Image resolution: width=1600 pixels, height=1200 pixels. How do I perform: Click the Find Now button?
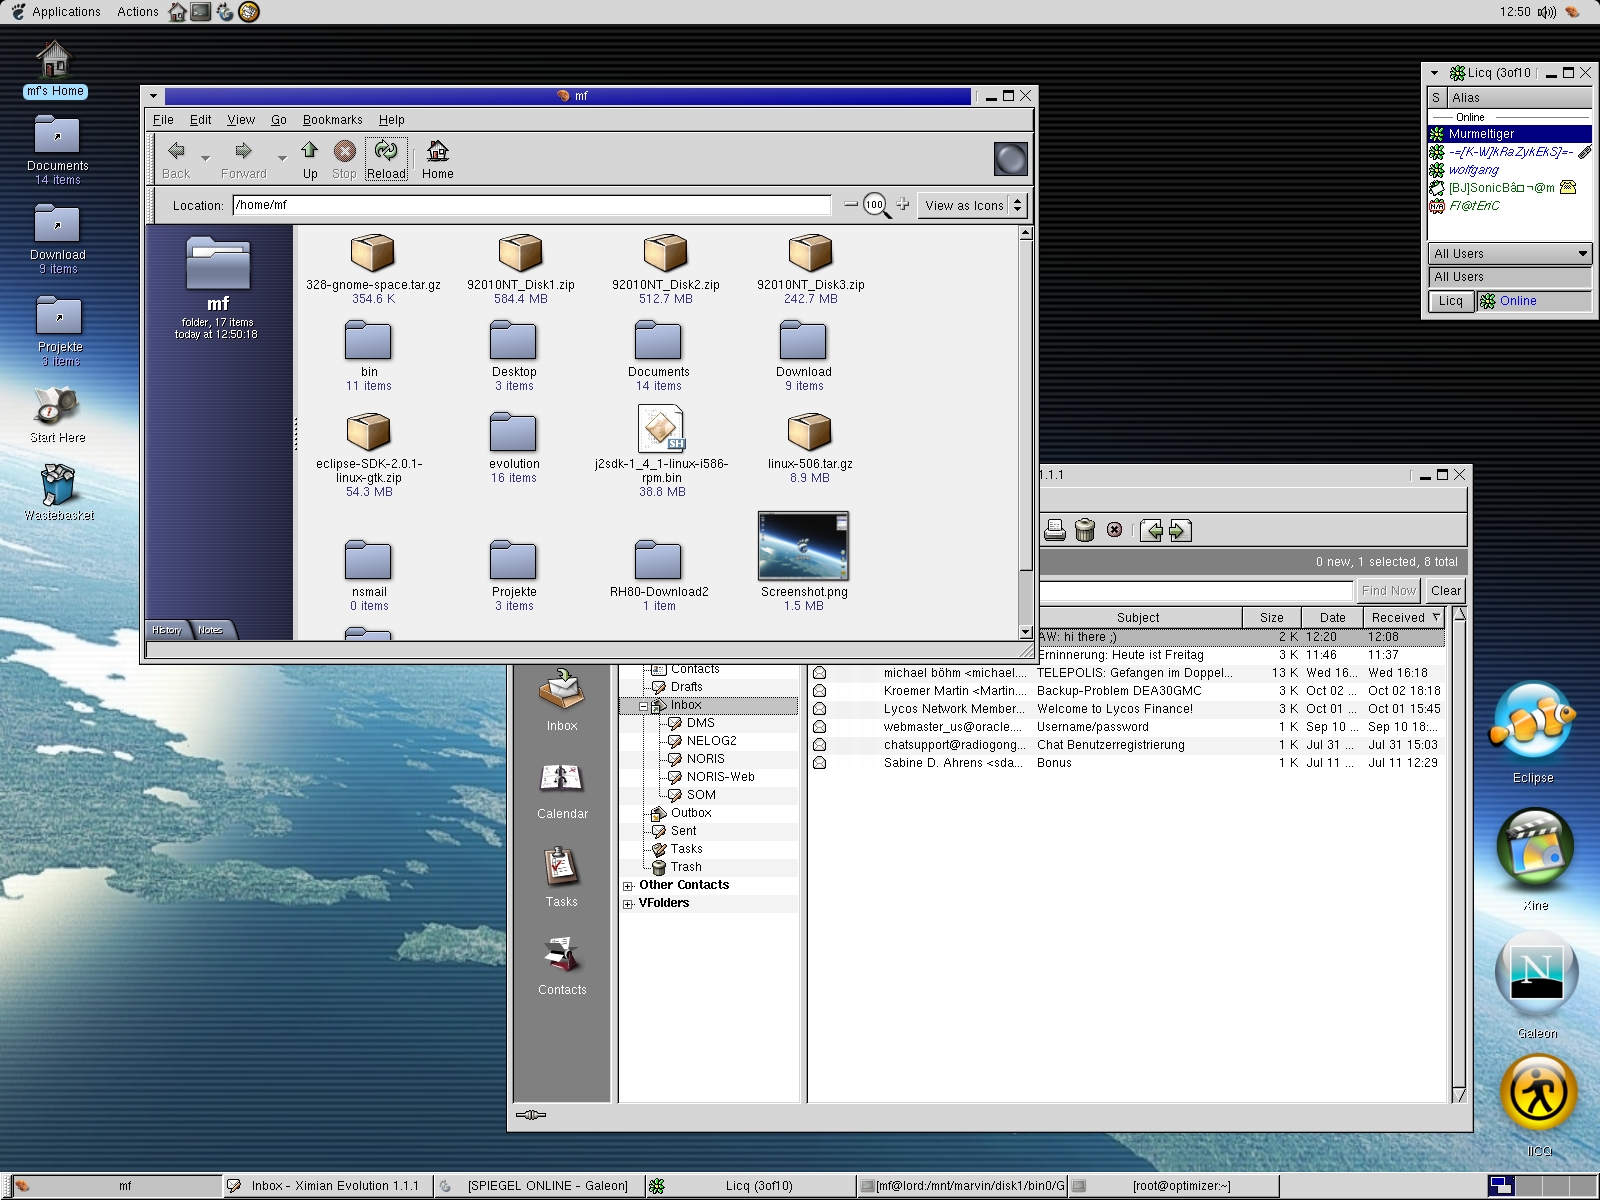pyautogui.click(x=1388, y=590)
